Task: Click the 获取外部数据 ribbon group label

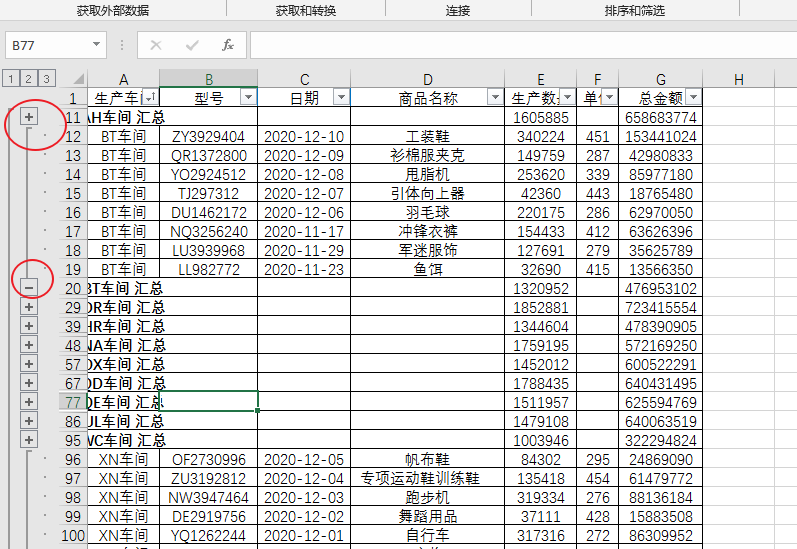Action: click(113, 10)
